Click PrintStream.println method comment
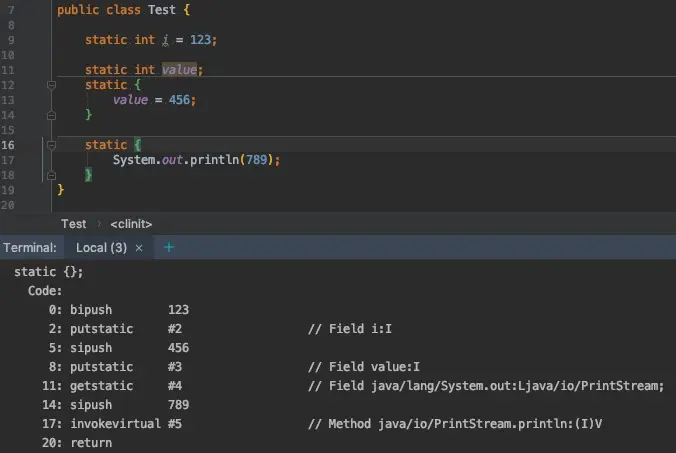Screen dimensions: 676x453 (455, 424)
